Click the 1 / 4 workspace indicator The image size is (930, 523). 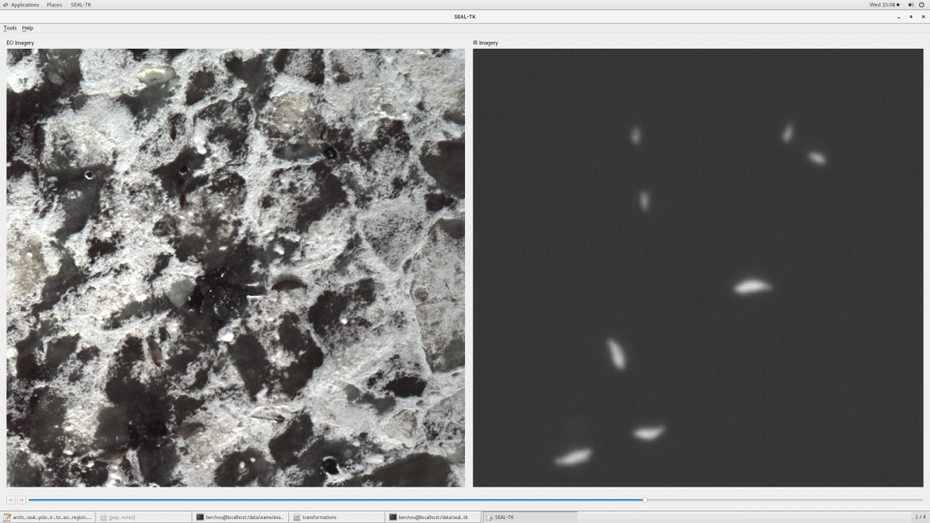click(x=920, y=517)
